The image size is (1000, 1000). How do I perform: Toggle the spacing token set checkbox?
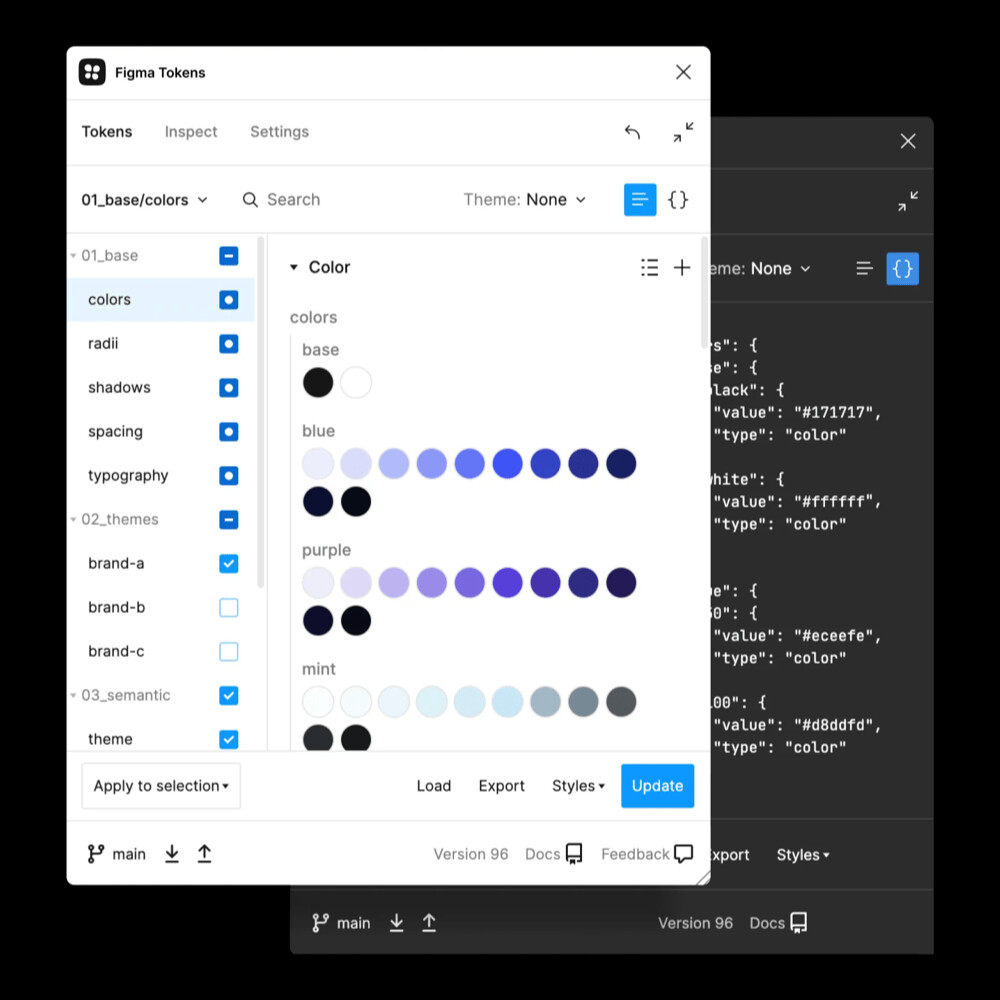228,432
